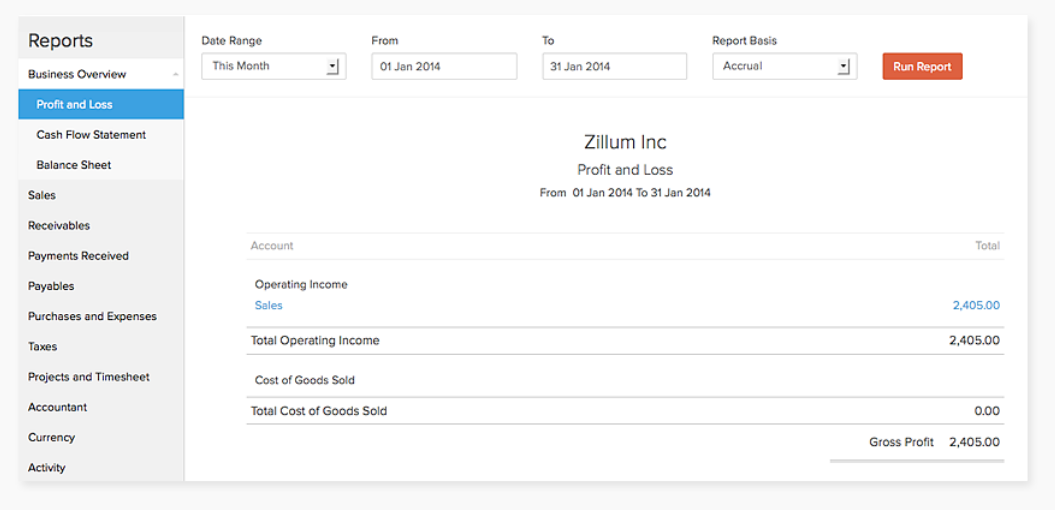Expand the Receivables reports category

[x=59, y=226]
